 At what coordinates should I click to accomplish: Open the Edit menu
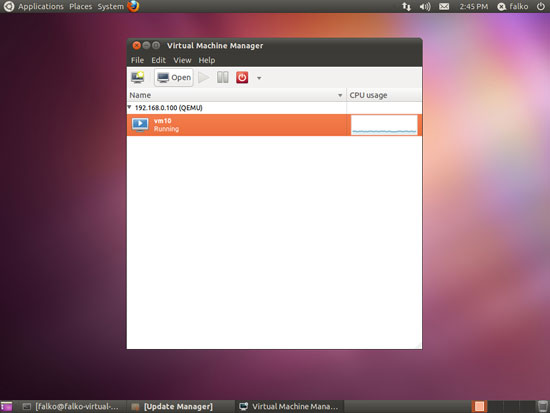tap(158, 60)
